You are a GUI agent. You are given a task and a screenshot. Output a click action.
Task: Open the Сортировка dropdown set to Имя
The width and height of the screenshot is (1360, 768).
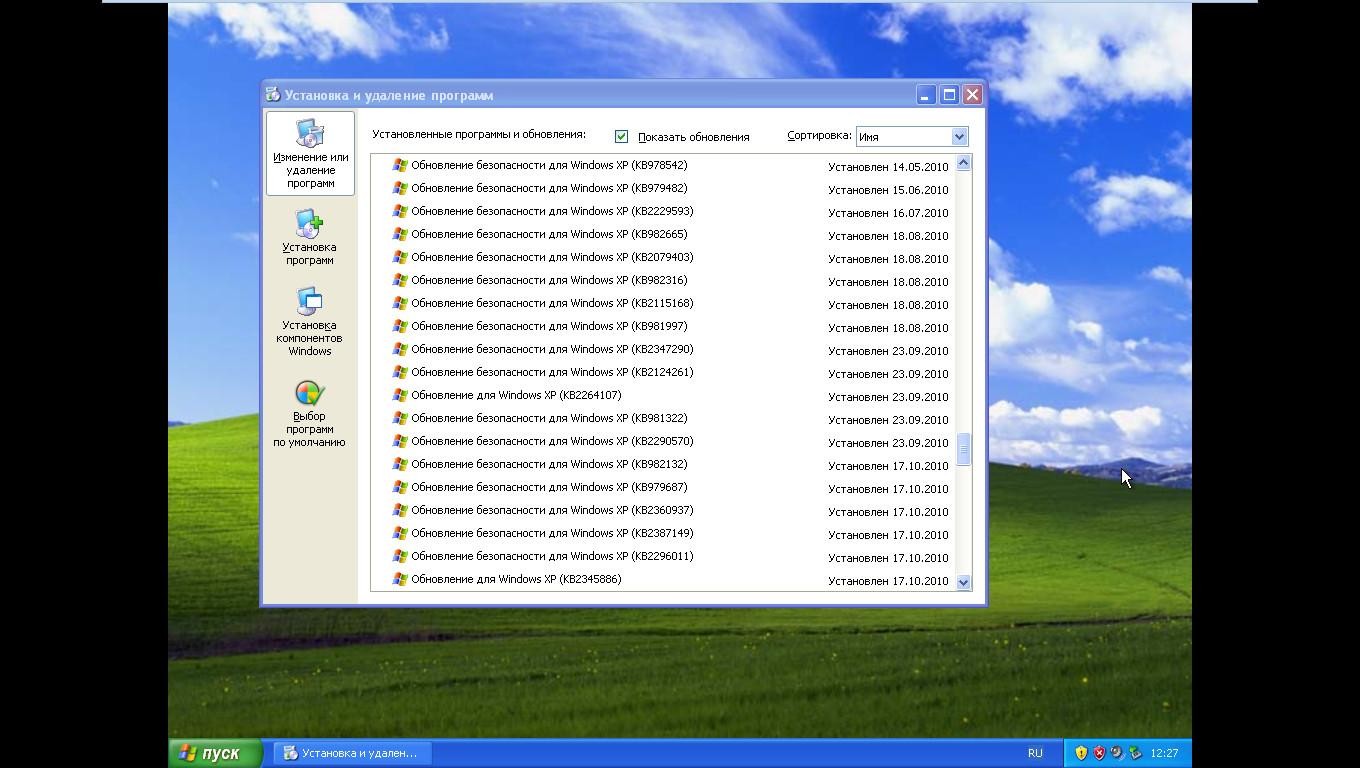[x=912, y=137]
